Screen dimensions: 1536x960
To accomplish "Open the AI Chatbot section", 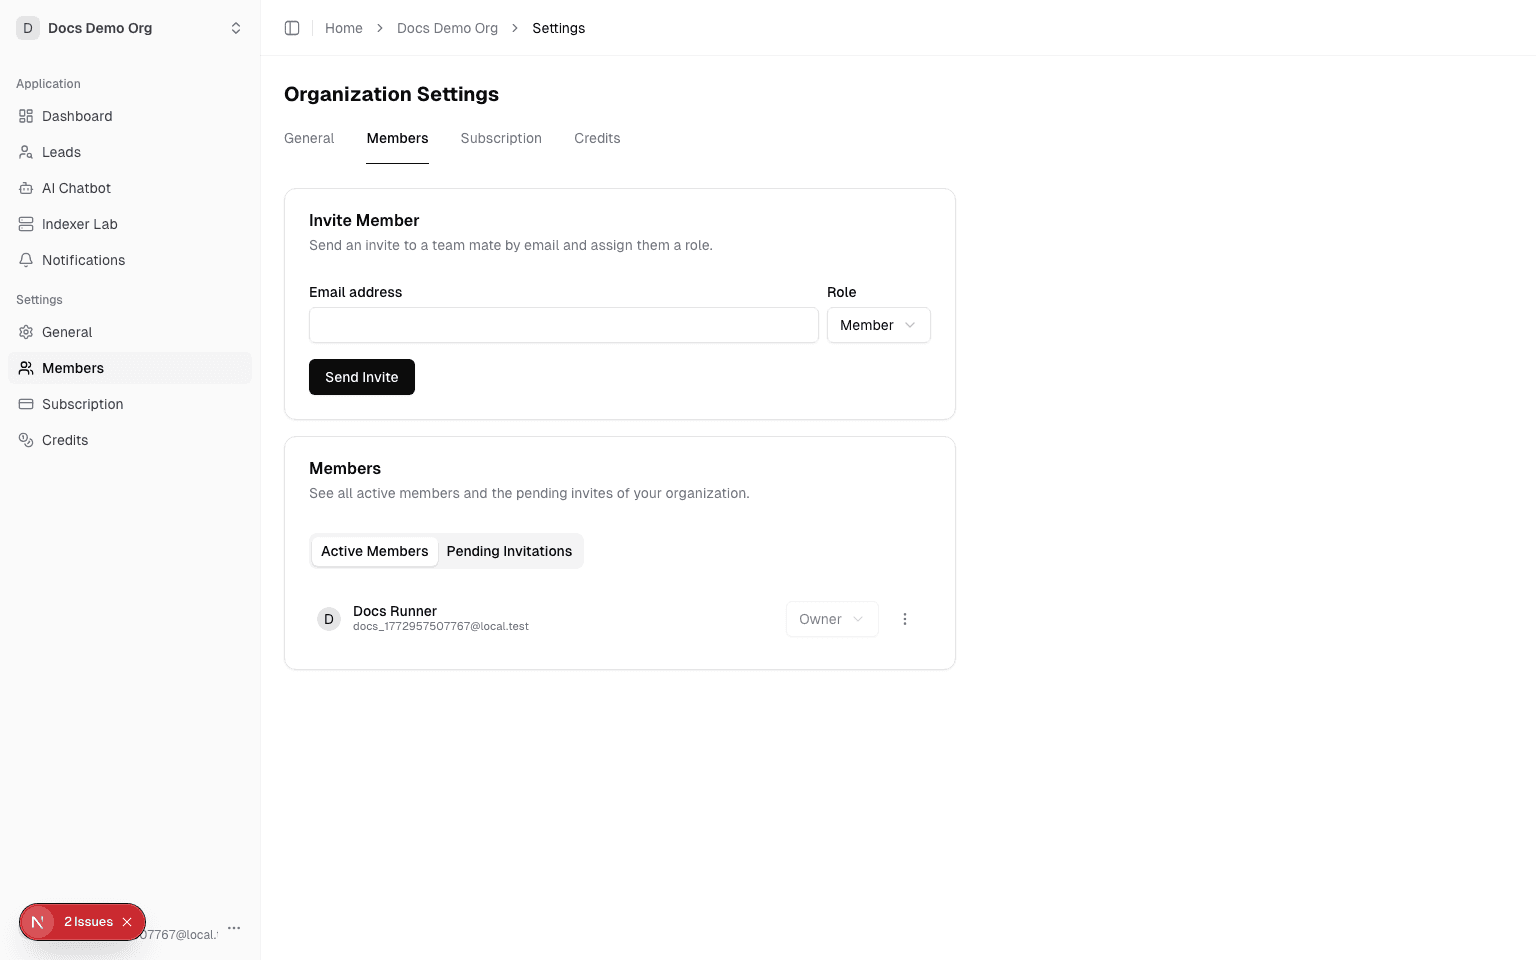I will [76, 188].
